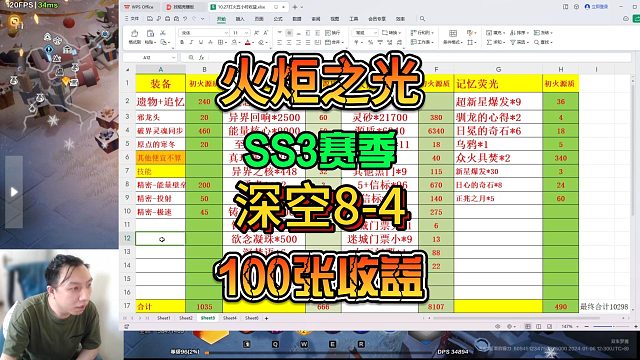
Task: Click the filter funnel button
Action: [x=519, y=42]
